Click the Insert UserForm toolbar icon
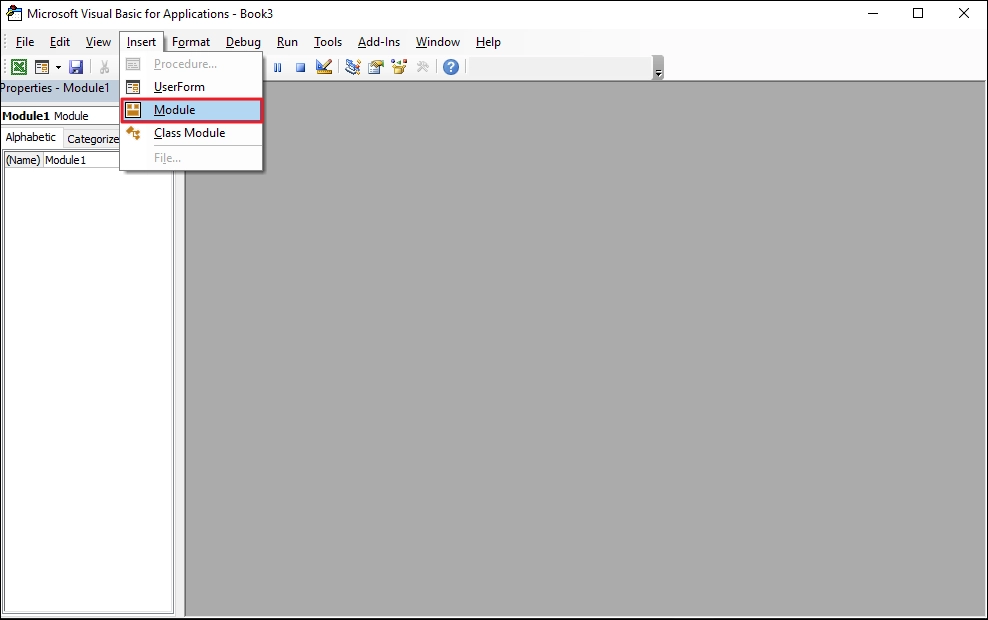Image resolution: width=988 pixels, height=620 pixels. (x=41, y=67)
